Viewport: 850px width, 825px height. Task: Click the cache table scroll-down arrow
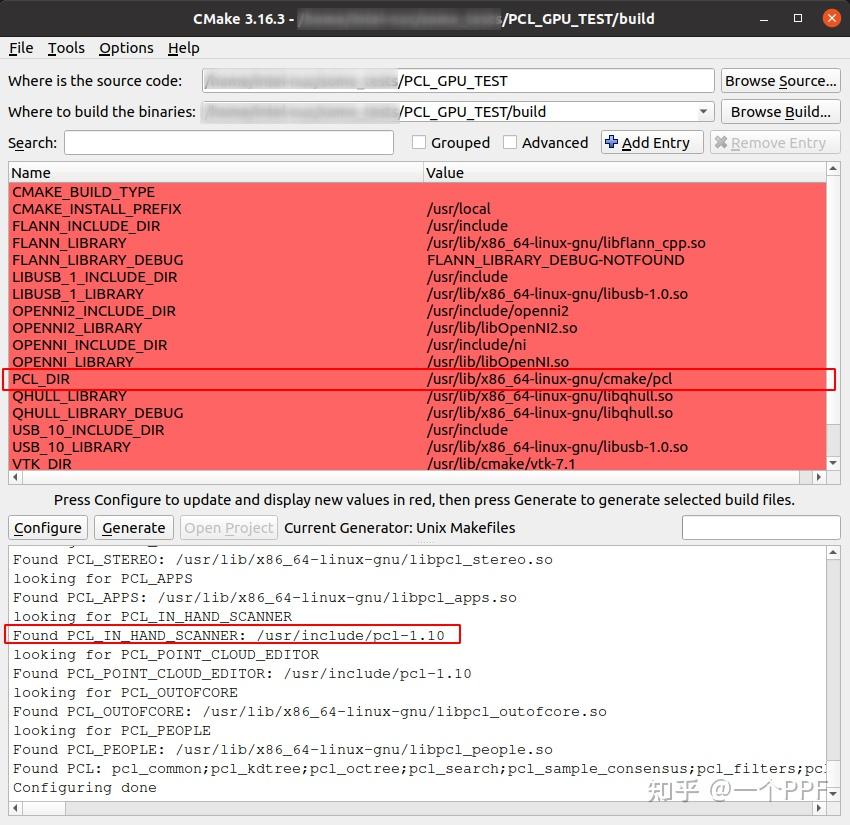(x=833, y=463)
